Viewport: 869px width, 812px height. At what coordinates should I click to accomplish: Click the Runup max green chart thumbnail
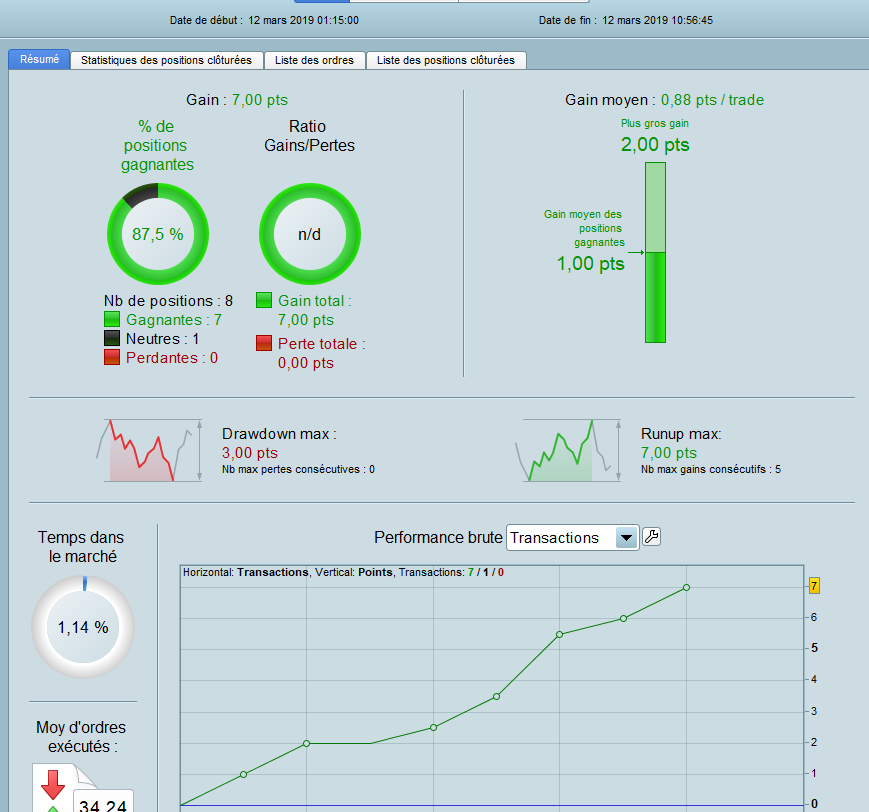click(x=568, y=450)
